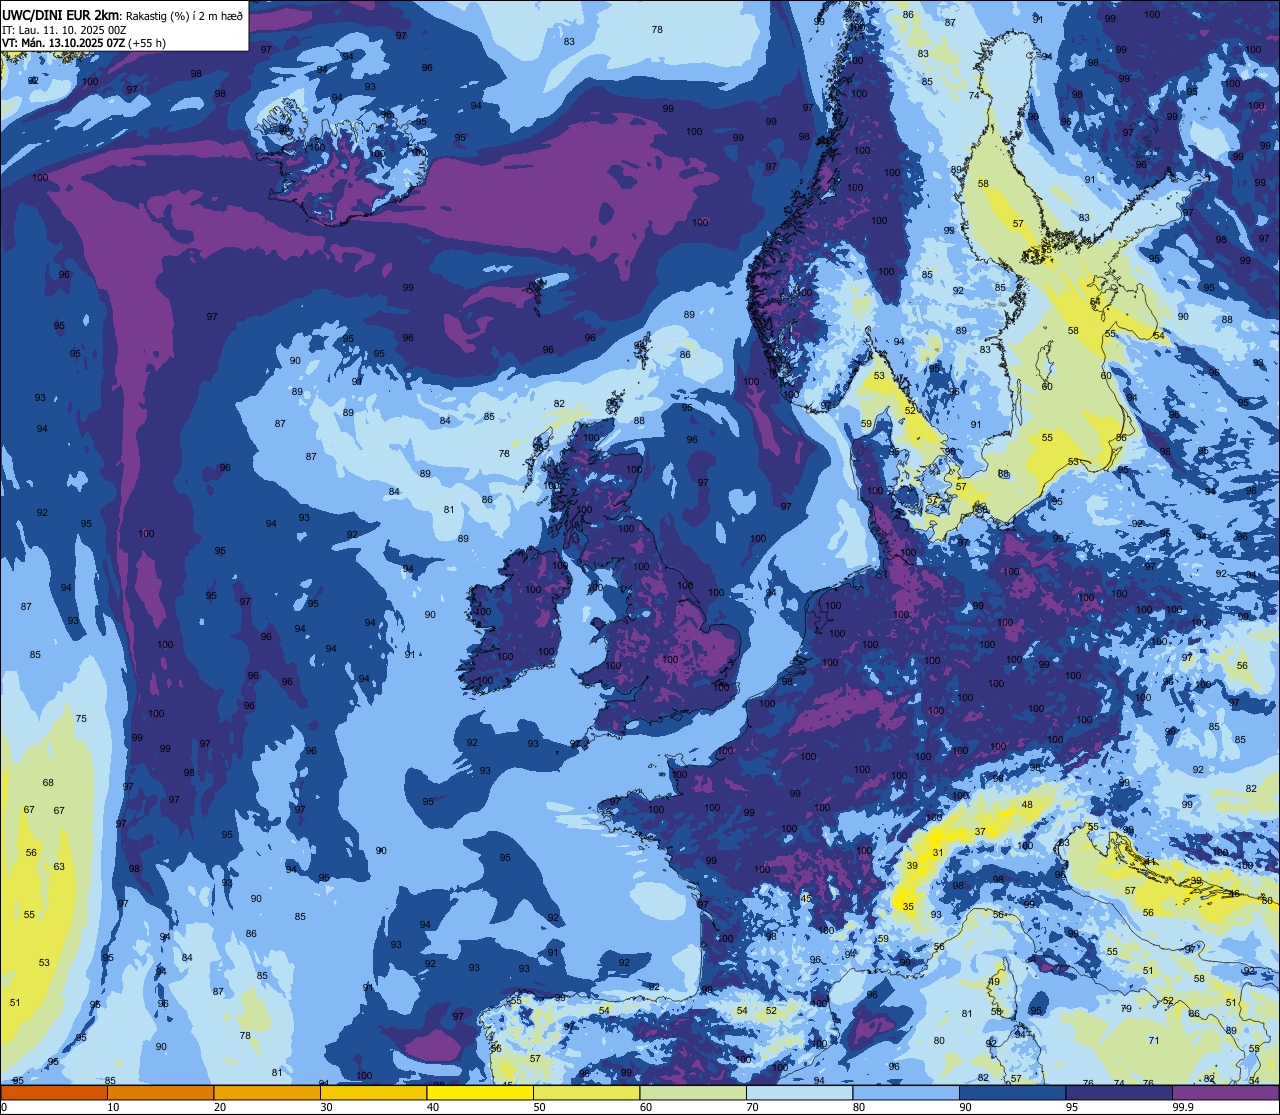Click the purple above-99.9% legend swatch
The width and height of the screenshot is (1280, 1115).
tap(1226, 1092)
